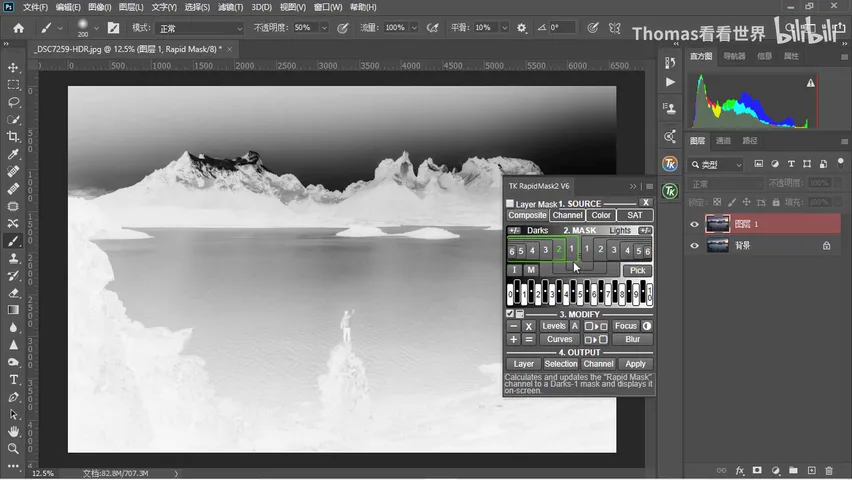Switch to the 通道 tab
852x480 pixels.
pyautogui.click(x=723, y=141)
